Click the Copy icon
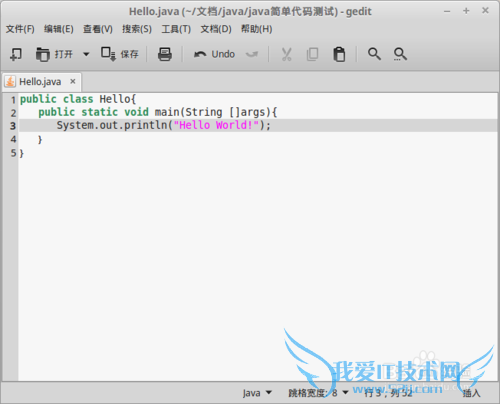 (312, 54)
